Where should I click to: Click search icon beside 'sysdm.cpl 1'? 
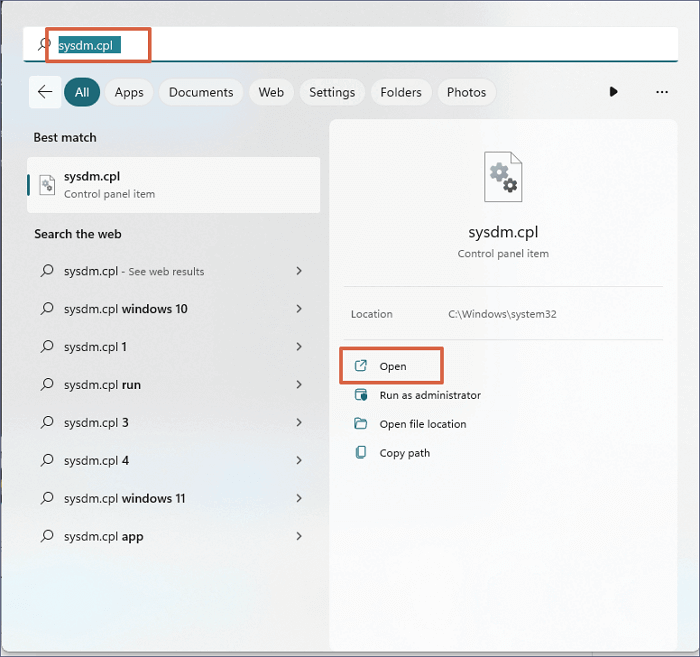(47, 346)
